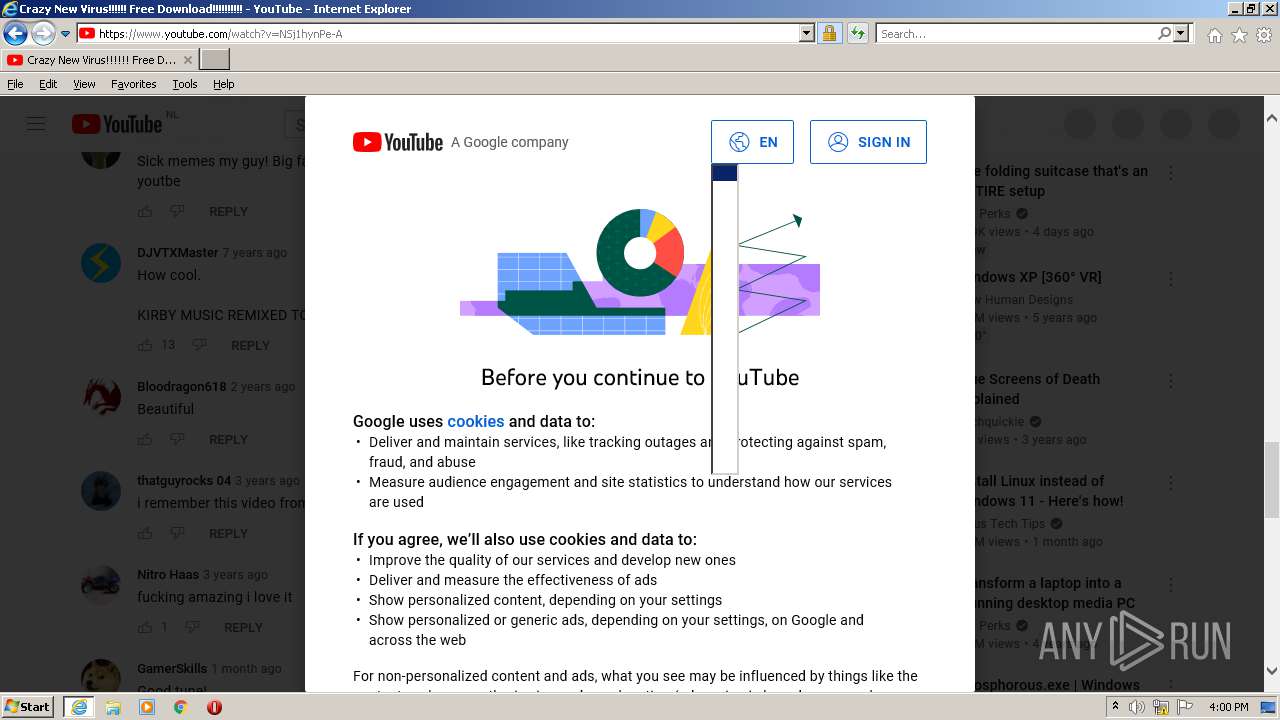Select the Crazy New Virus browser tab
The image size is (1280, 720).
tap(99, 60)
